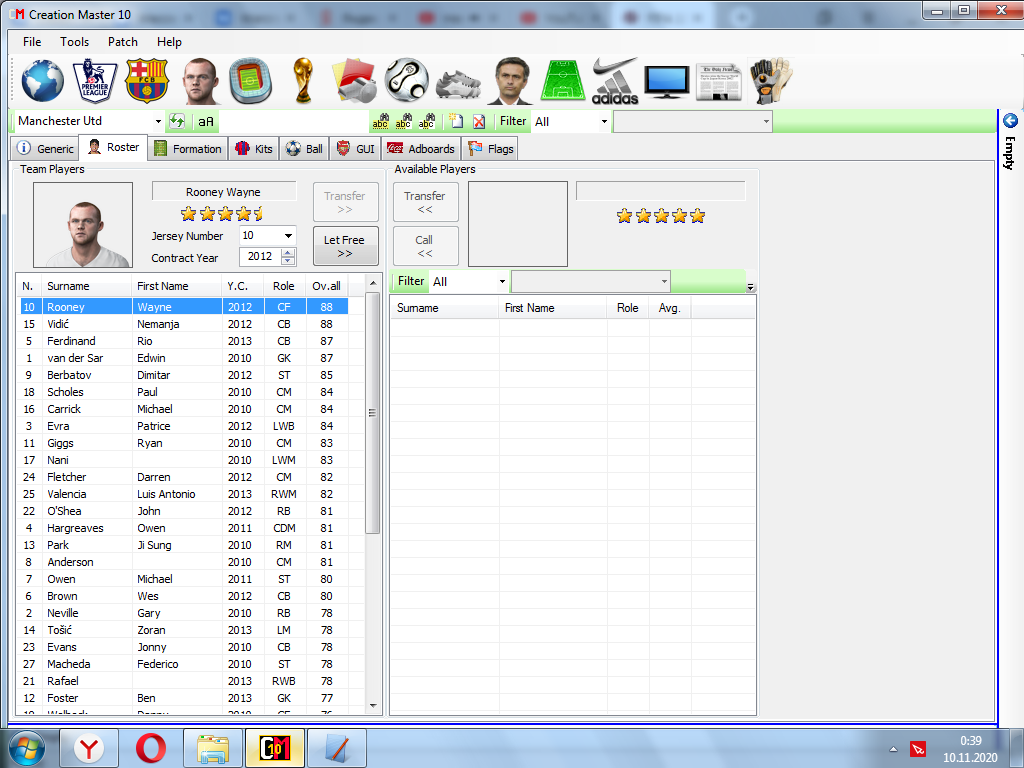
Task: Click the Premier League icon in toolbar
Action: coord(95,80)
